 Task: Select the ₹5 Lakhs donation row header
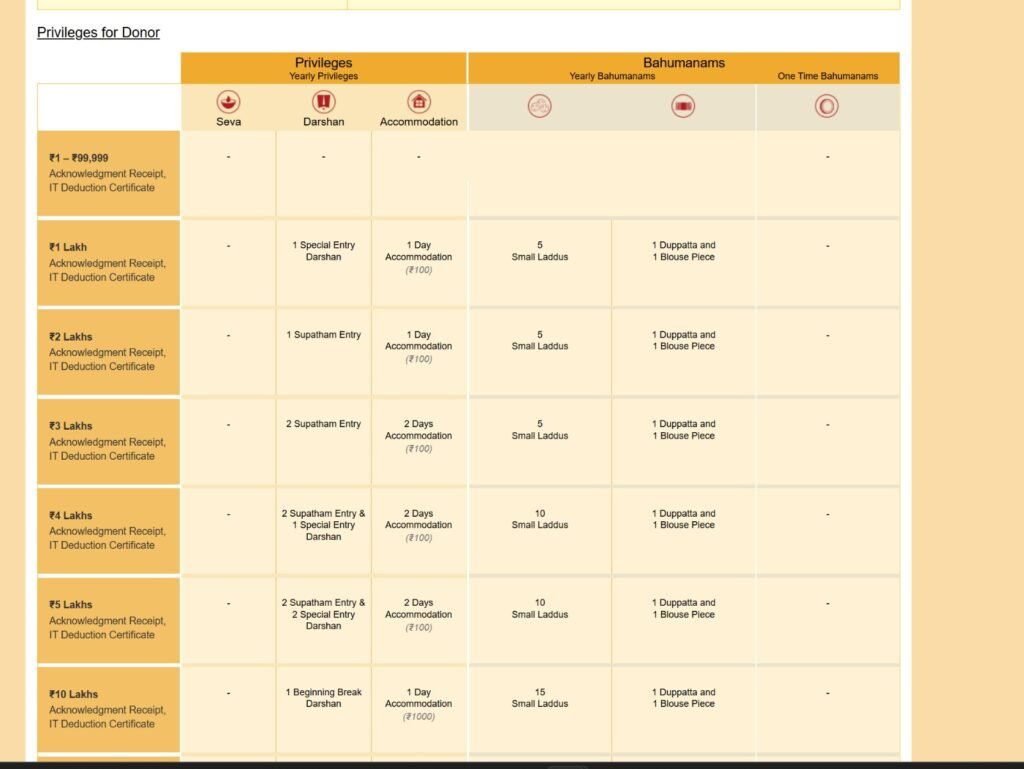(x=108, y=620)
